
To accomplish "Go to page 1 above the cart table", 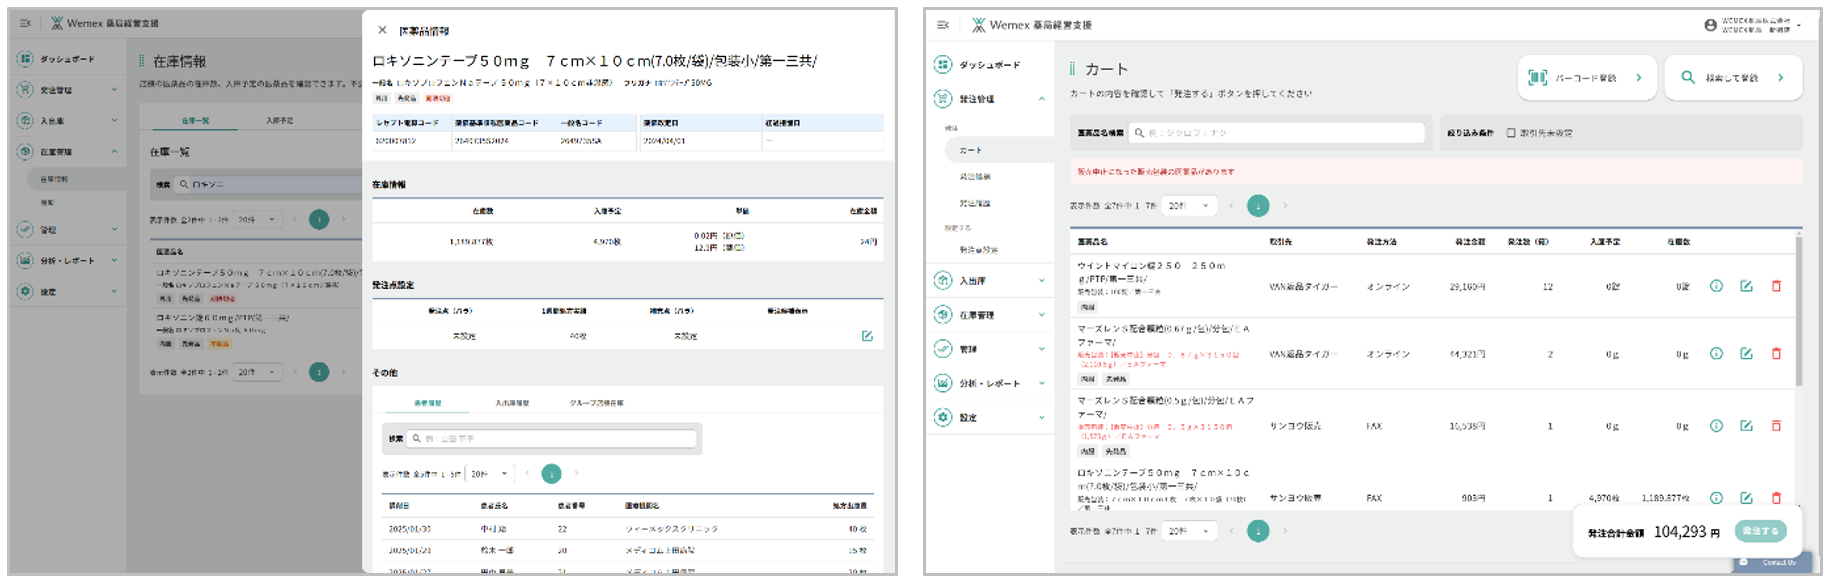I will coord(1258,206).
